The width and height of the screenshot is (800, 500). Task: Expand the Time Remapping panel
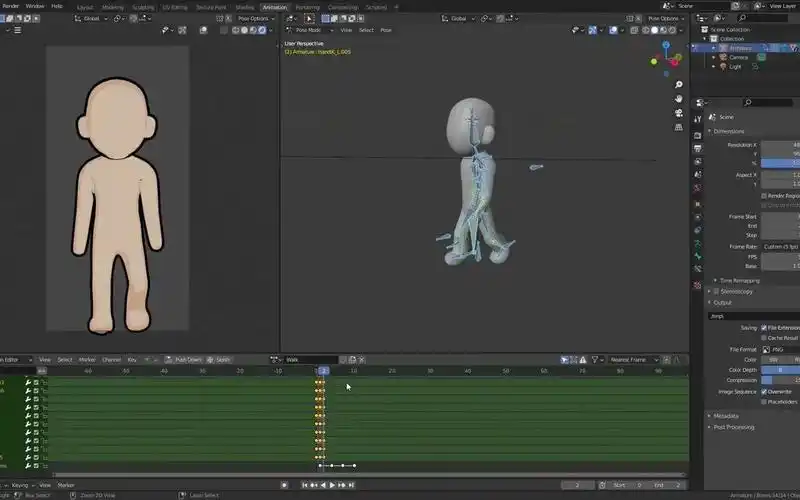[x=739, y=281]
